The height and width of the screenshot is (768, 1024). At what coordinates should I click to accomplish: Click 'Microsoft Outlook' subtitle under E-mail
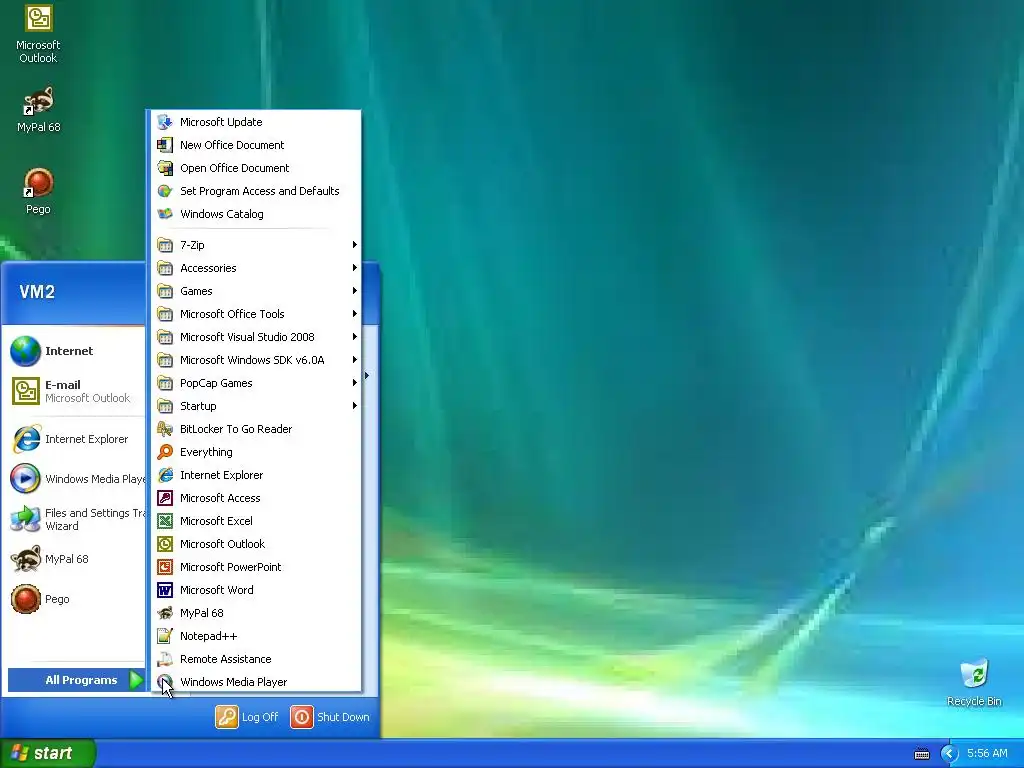point(88,398)
